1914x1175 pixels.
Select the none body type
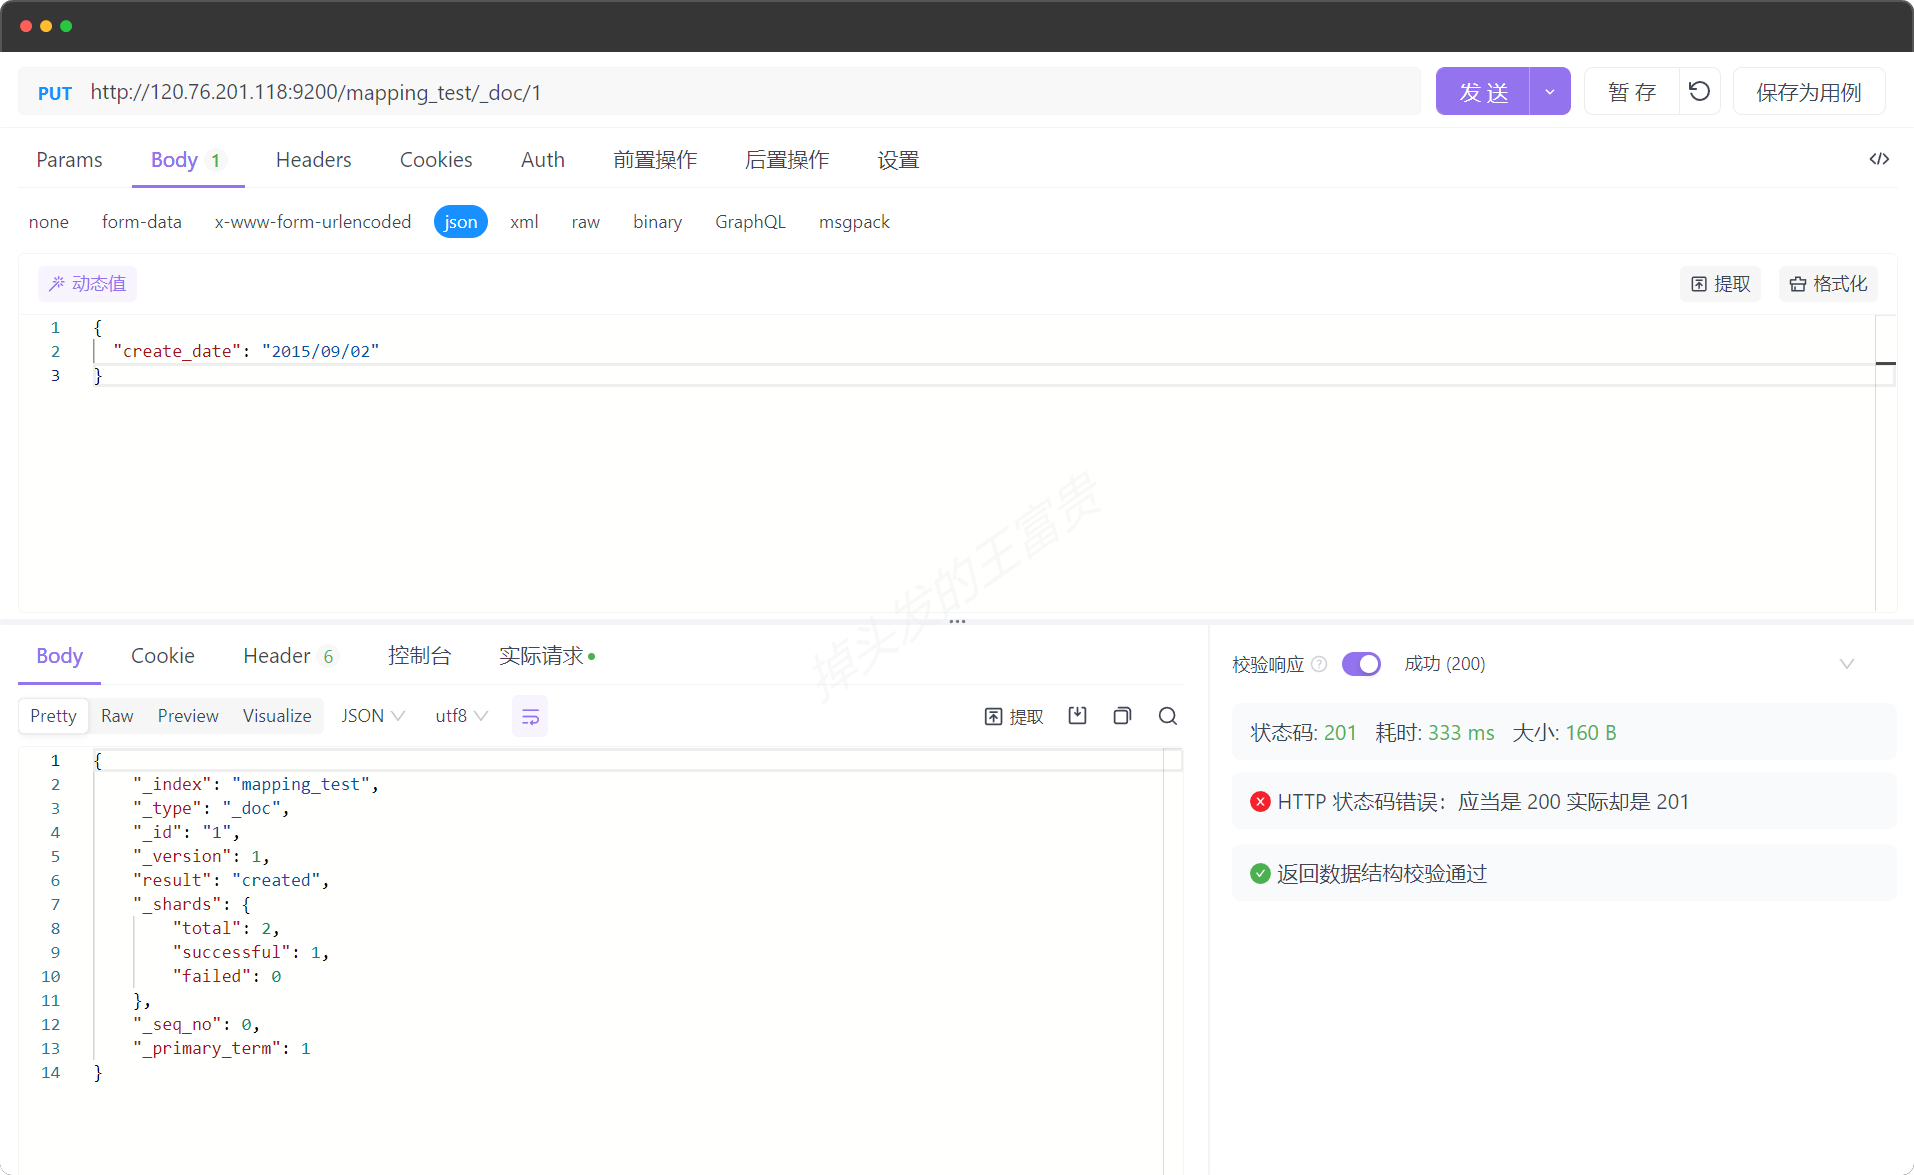49,222
